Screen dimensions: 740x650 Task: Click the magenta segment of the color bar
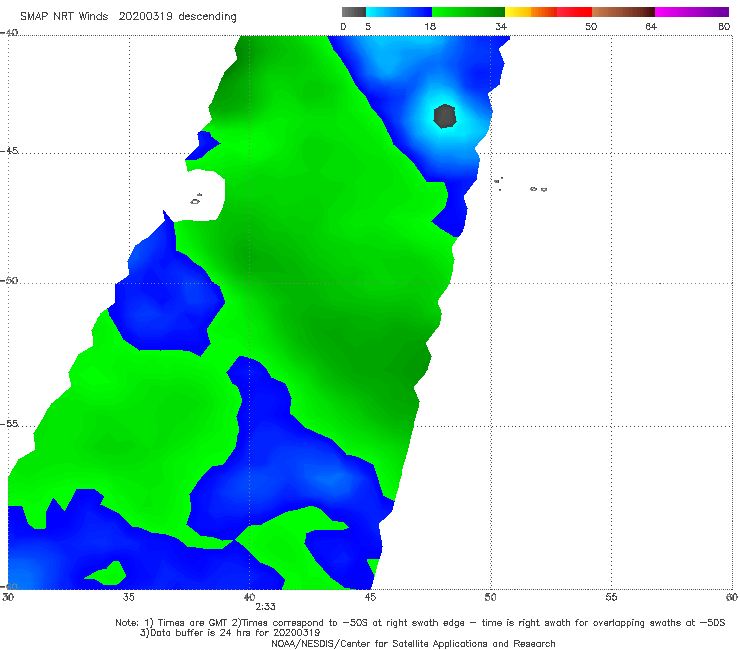692,12
